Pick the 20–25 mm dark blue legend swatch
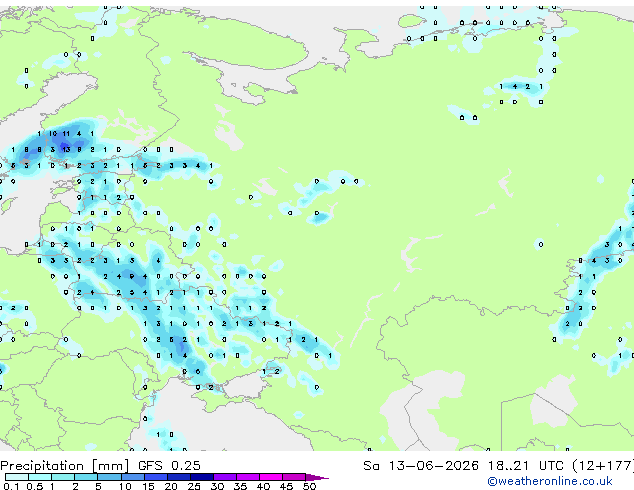Screen dimensions: 634x490 178,477
